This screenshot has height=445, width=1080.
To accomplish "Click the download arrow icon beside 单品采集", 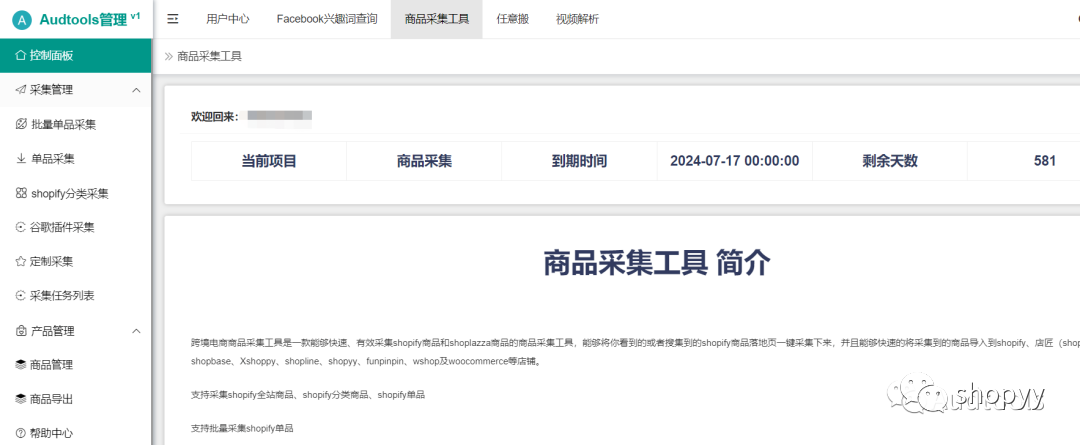I will tap(21, 159).
